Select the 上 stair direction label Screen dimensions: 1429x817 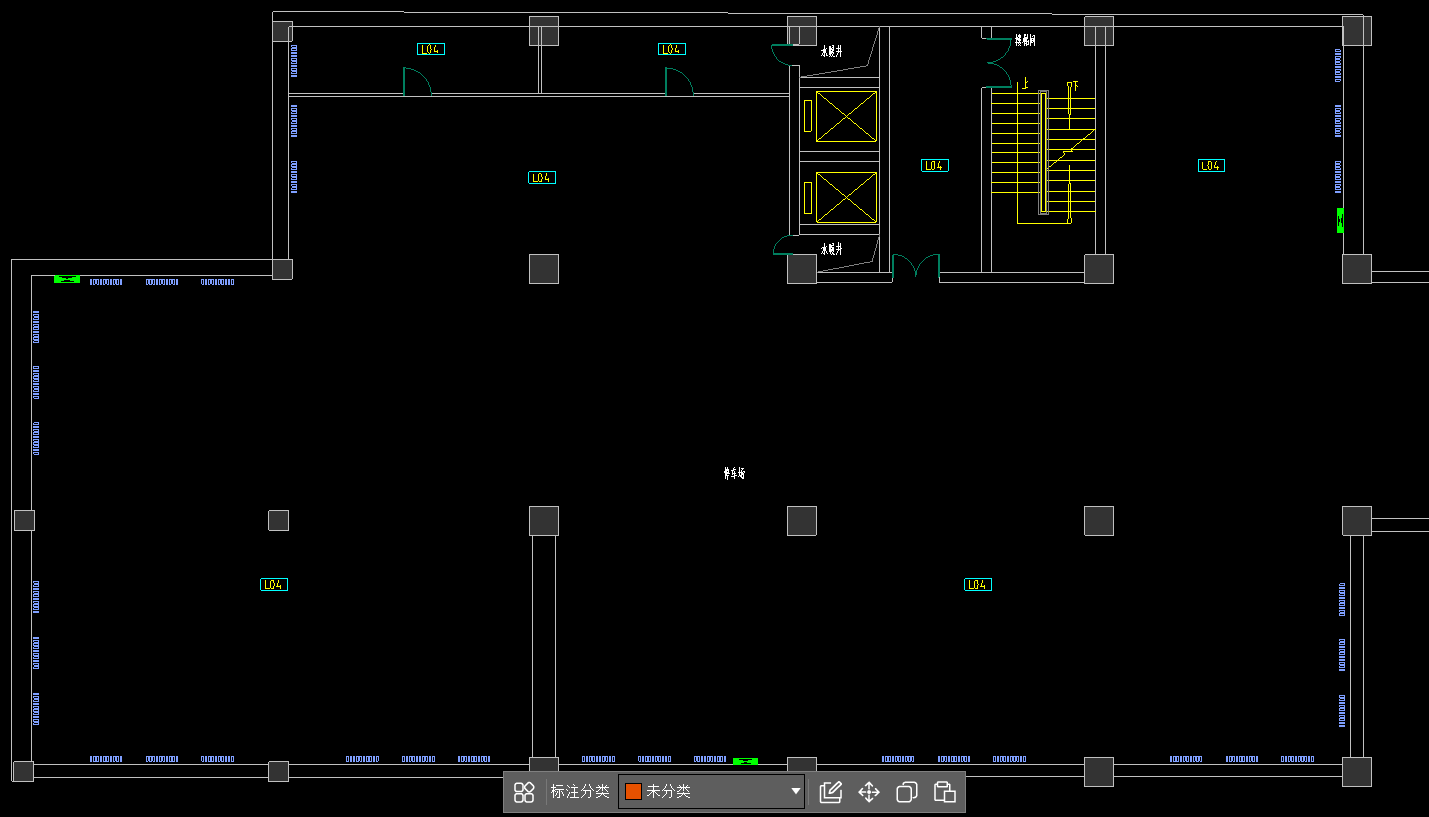click(1026, 84)
